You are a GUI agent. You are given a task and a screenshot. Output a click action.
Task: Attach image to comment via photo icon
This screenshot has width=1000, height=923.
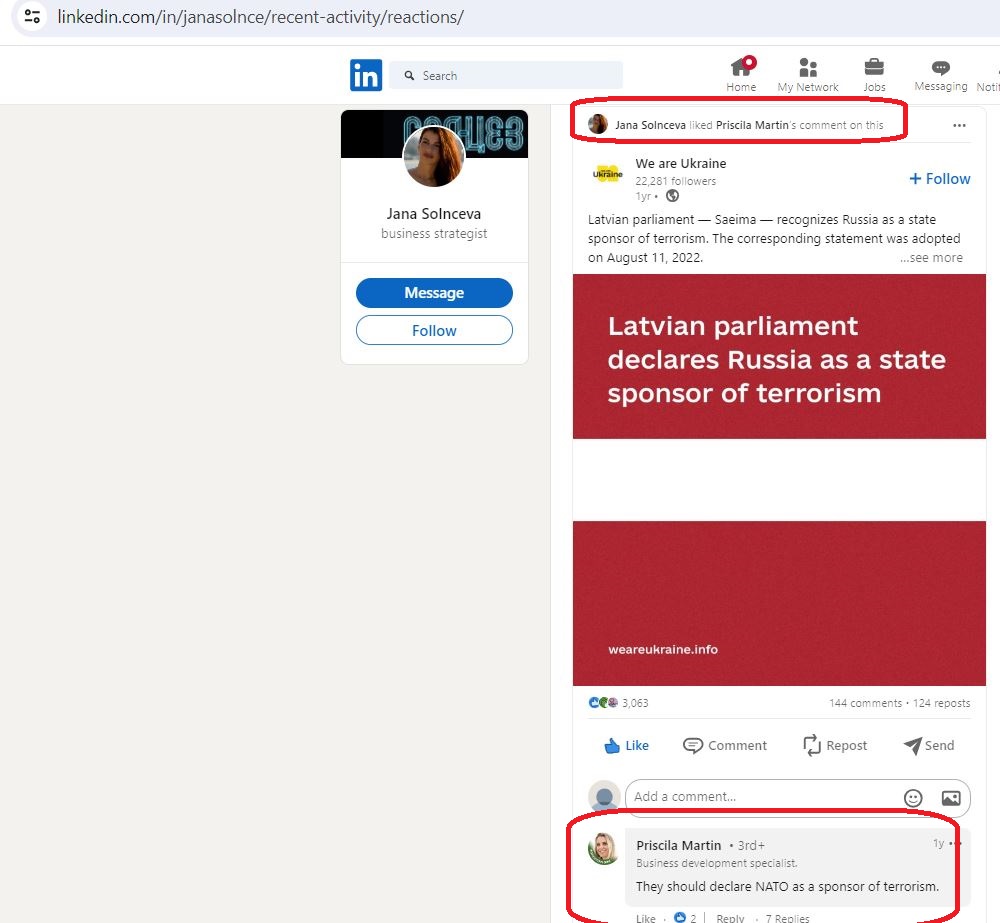pyautogui.click(x=951, y=797)
